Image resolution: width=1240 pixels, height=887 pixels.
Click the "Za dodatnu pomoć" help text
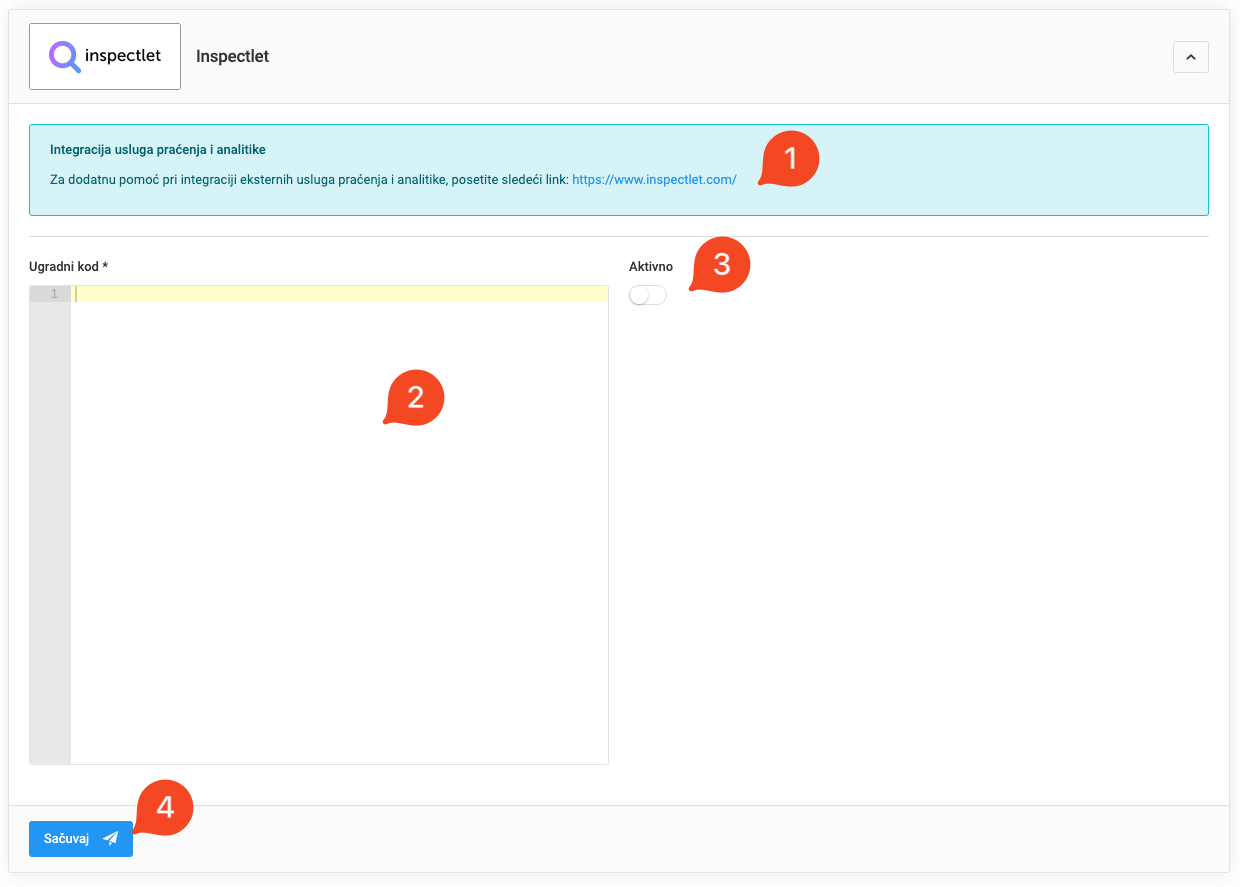click(x=300, y=179)
